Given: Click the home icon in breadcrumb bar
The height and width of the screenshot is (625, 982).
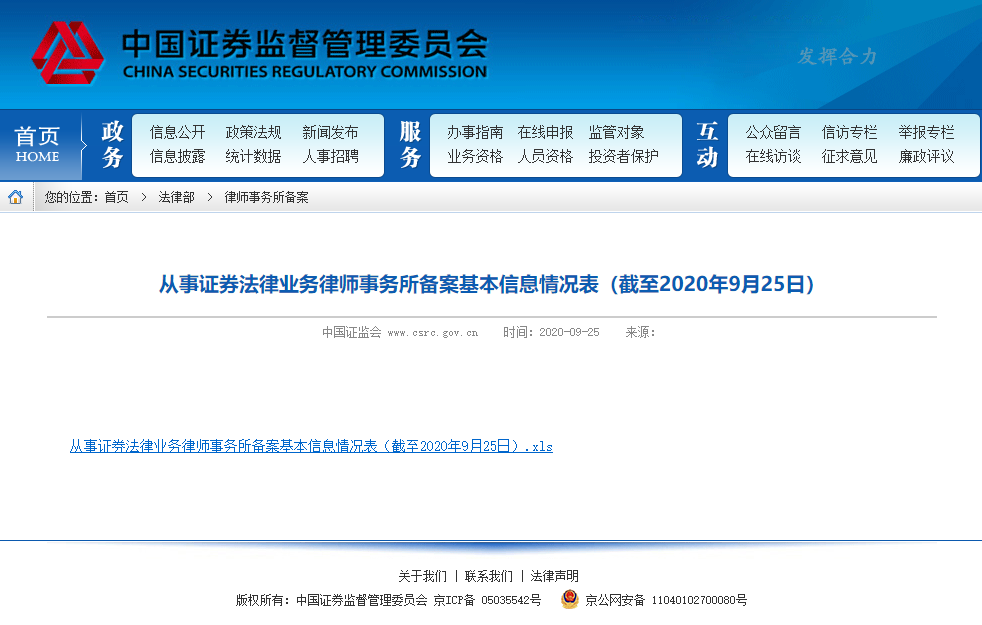Looking at the screenshot, I should 16,197.
